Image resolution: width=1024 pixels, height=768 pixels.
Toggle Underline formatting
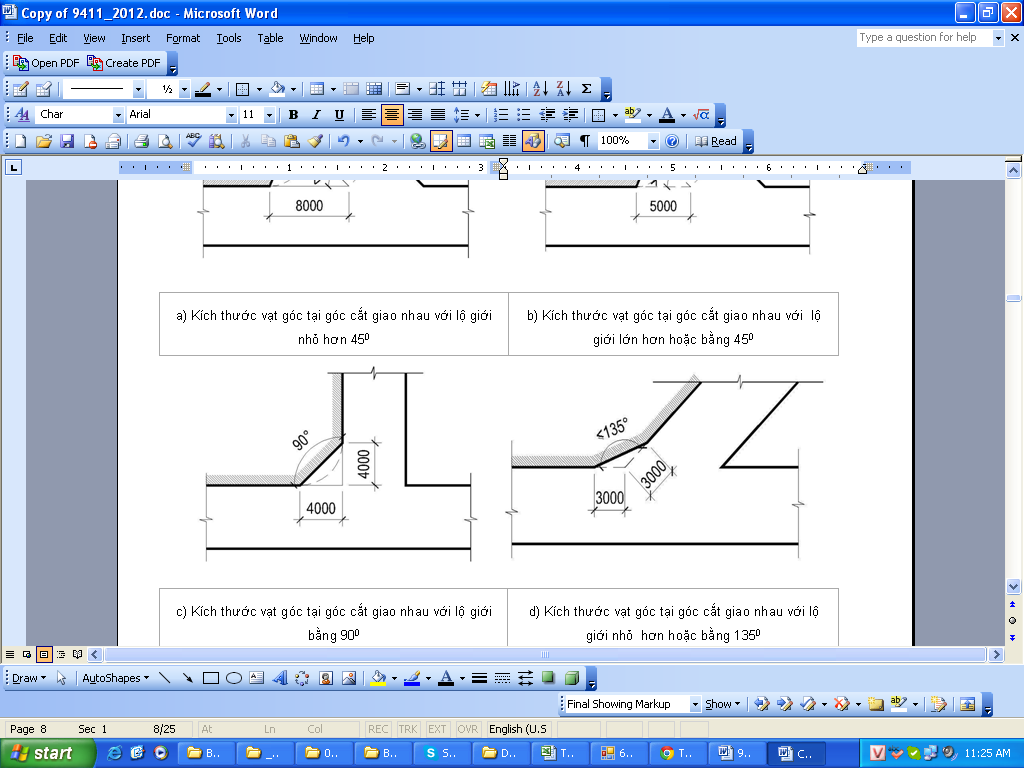(x=339, y=115)
